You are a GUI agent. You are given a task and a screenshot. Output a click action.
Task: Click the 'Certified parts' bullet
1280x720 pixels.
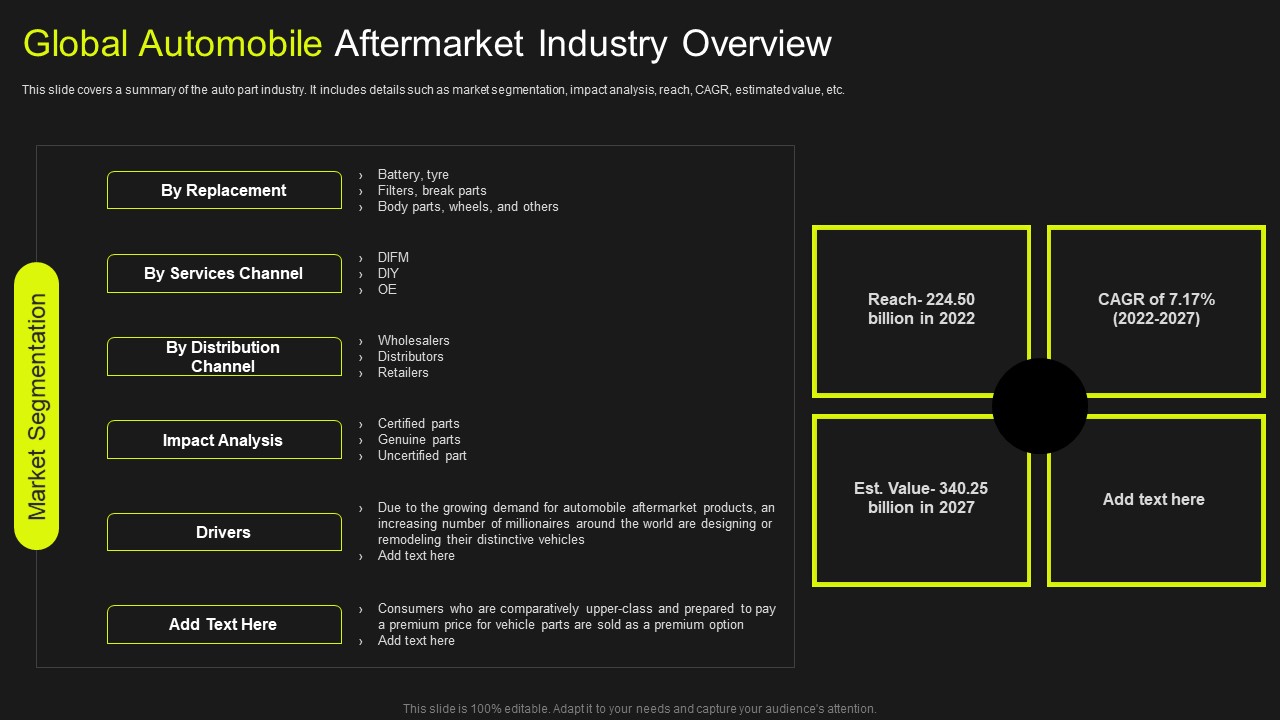418,424
